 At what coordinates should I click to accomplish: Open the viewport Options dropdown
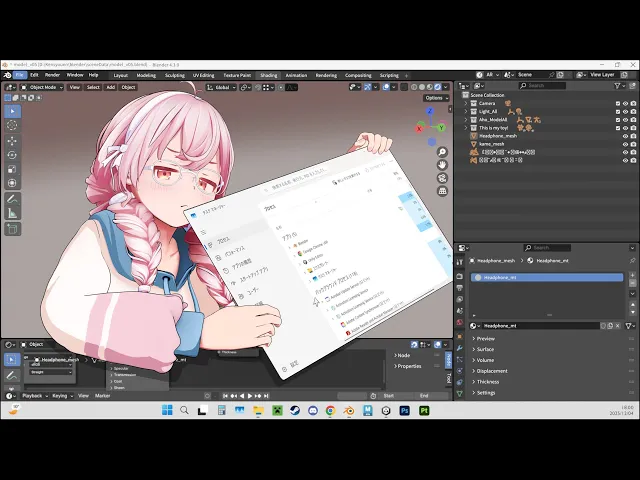click(436, 98)
